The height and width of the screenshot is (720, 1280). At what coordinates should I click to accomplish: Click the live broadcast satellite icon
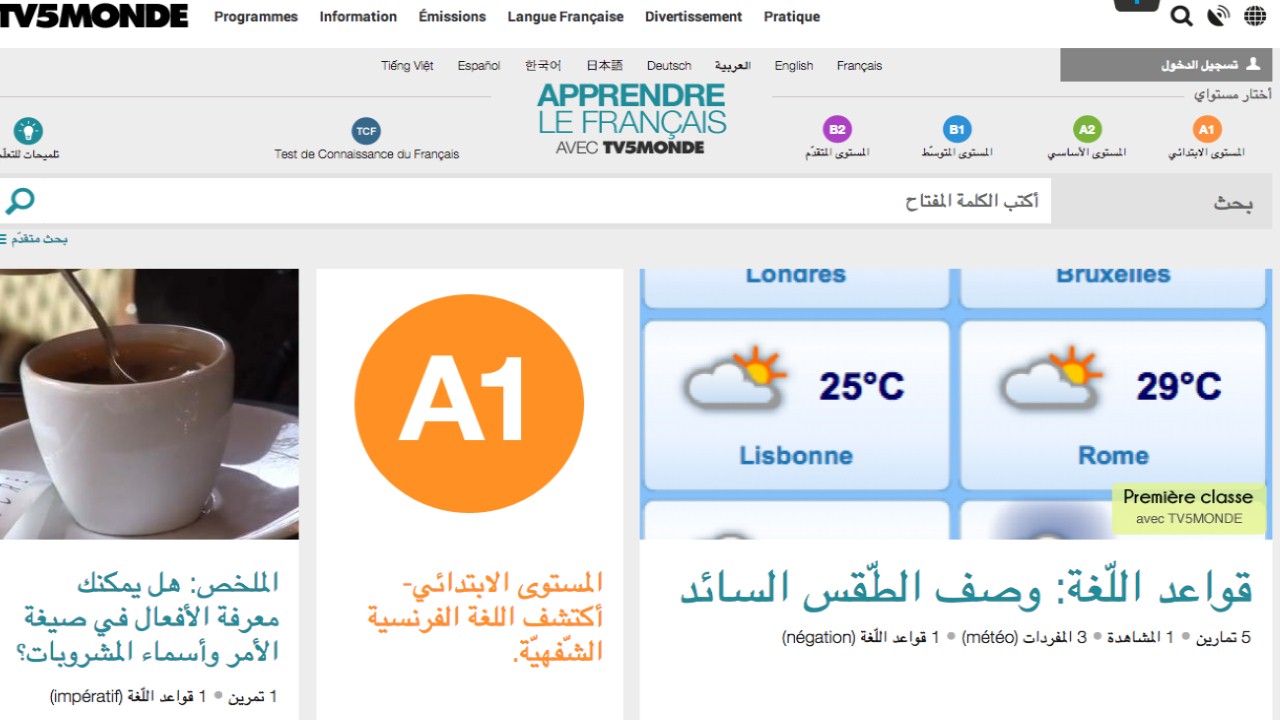click(1218, 16)
